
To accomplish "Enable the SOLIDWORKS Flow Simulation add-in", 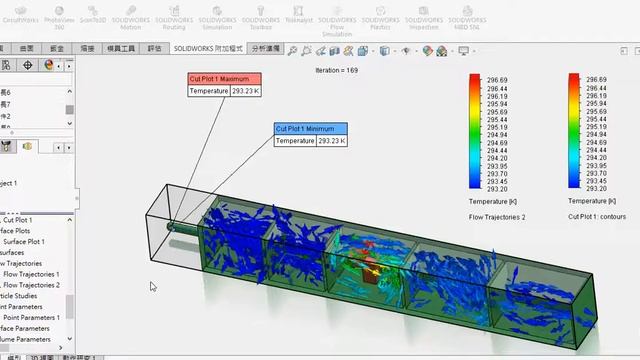I will (337, 21).
